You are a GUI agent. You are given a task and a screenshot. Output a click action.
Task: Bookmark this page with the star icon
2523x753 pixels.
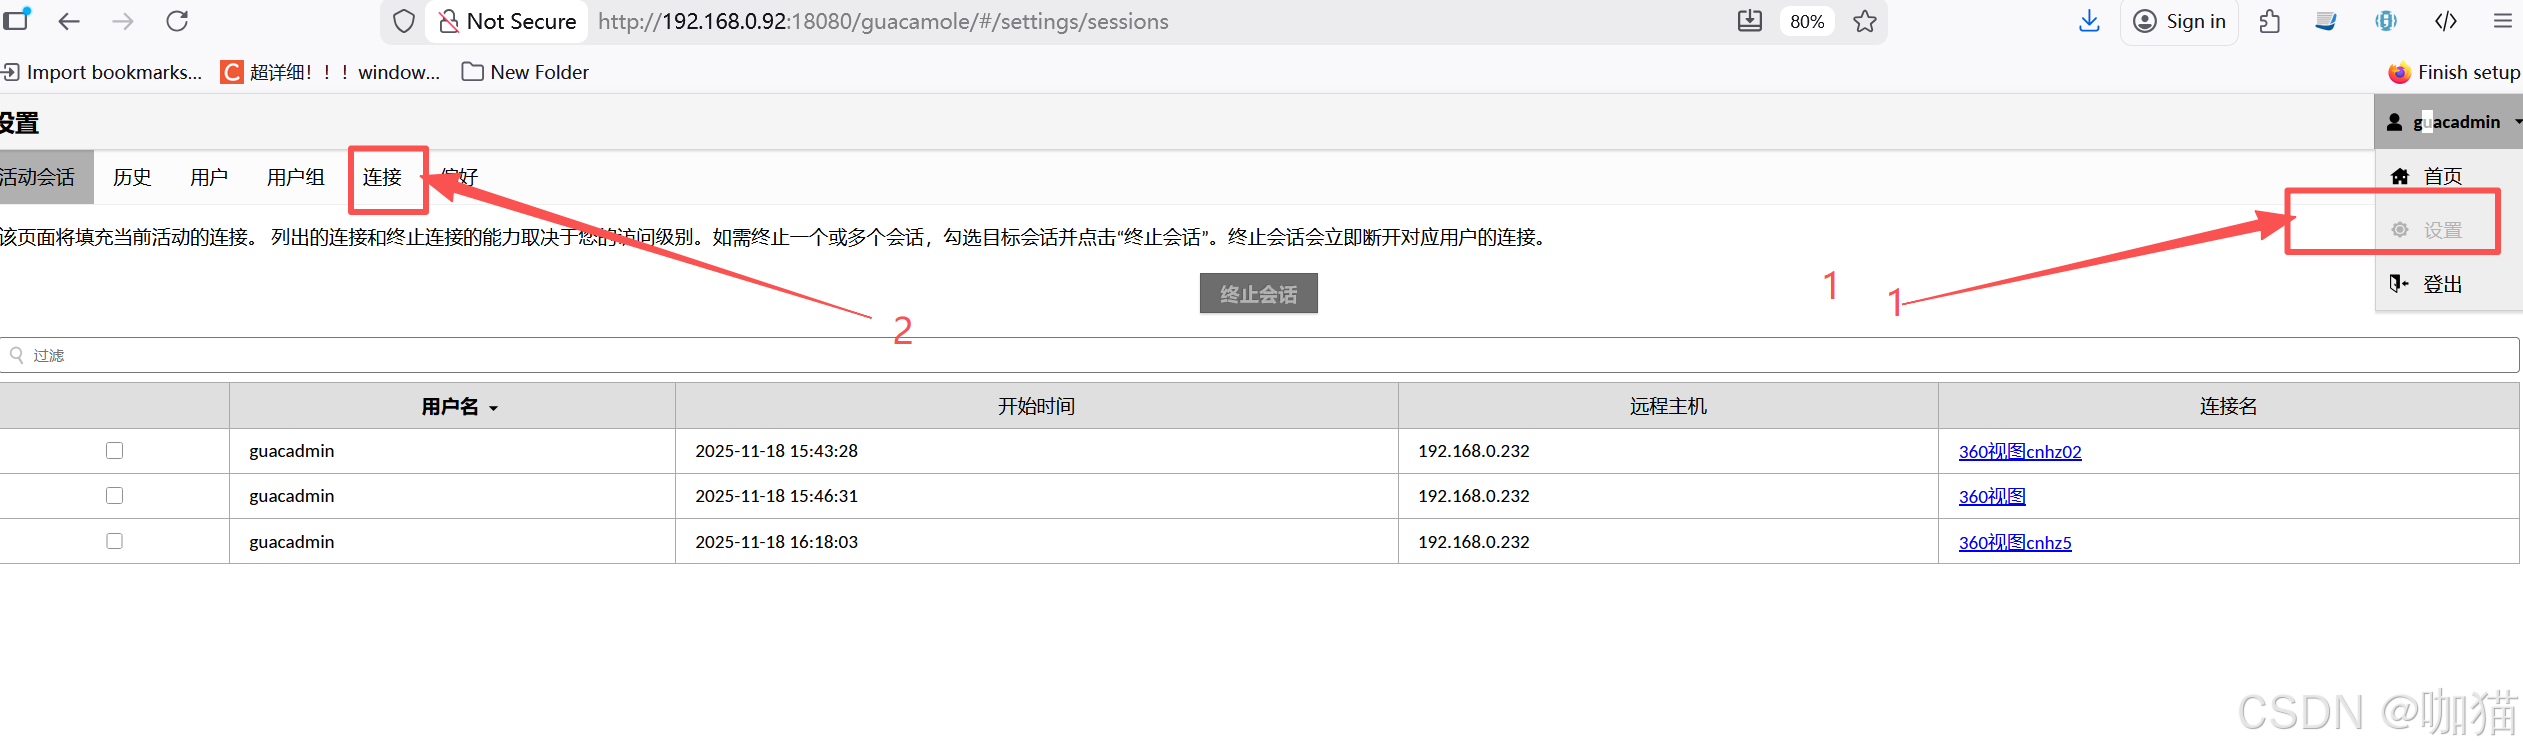point(1864,21)
